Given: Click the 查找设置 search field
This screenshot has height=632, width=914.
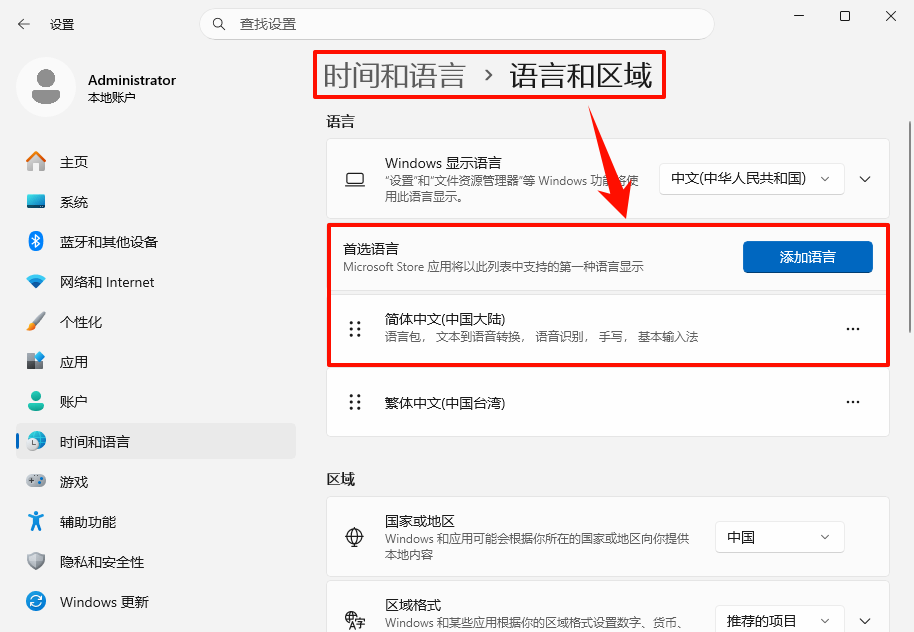Looking at the screenshot, I should pyautogui.click(x=457, y=24).
